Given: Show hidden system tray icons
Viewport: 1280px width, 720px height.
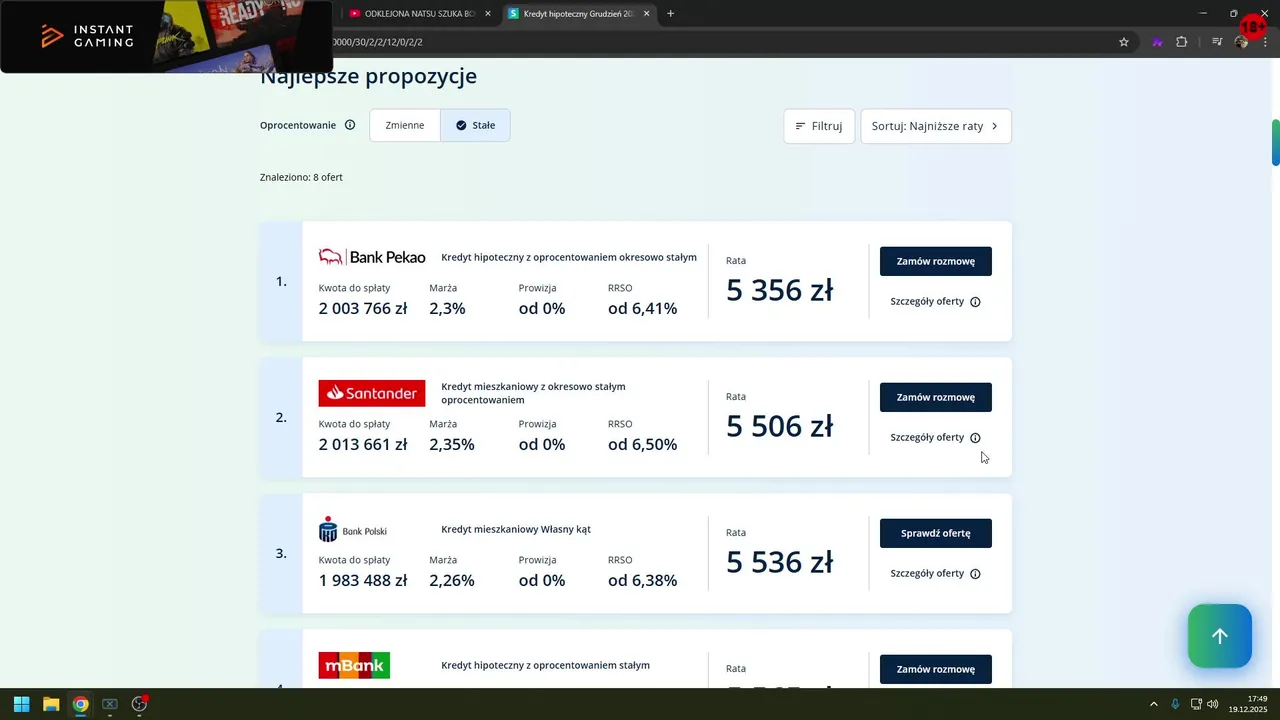Looking at the screenshot, I should tap(1154, 704).
